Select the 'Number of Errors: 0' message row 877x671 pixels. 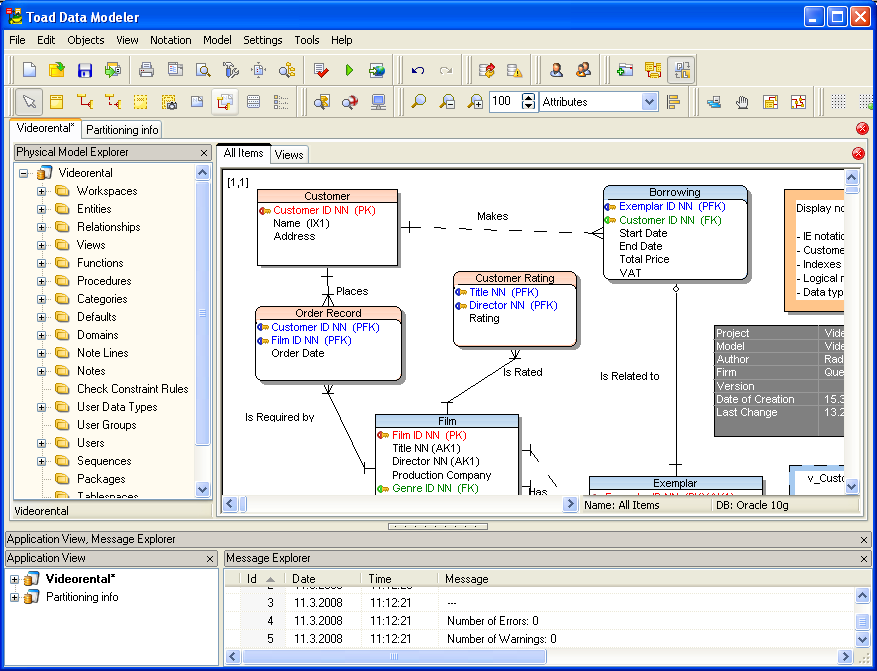[538, 621]
